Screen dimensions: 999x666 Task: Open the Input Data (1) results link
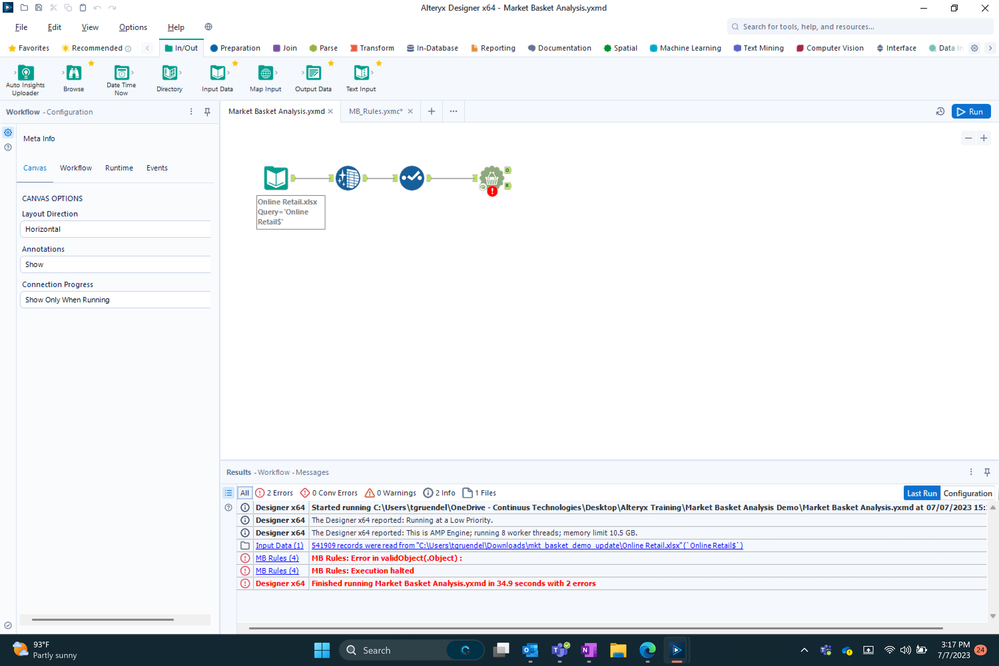pyautogui.click(x=278, y=545)
